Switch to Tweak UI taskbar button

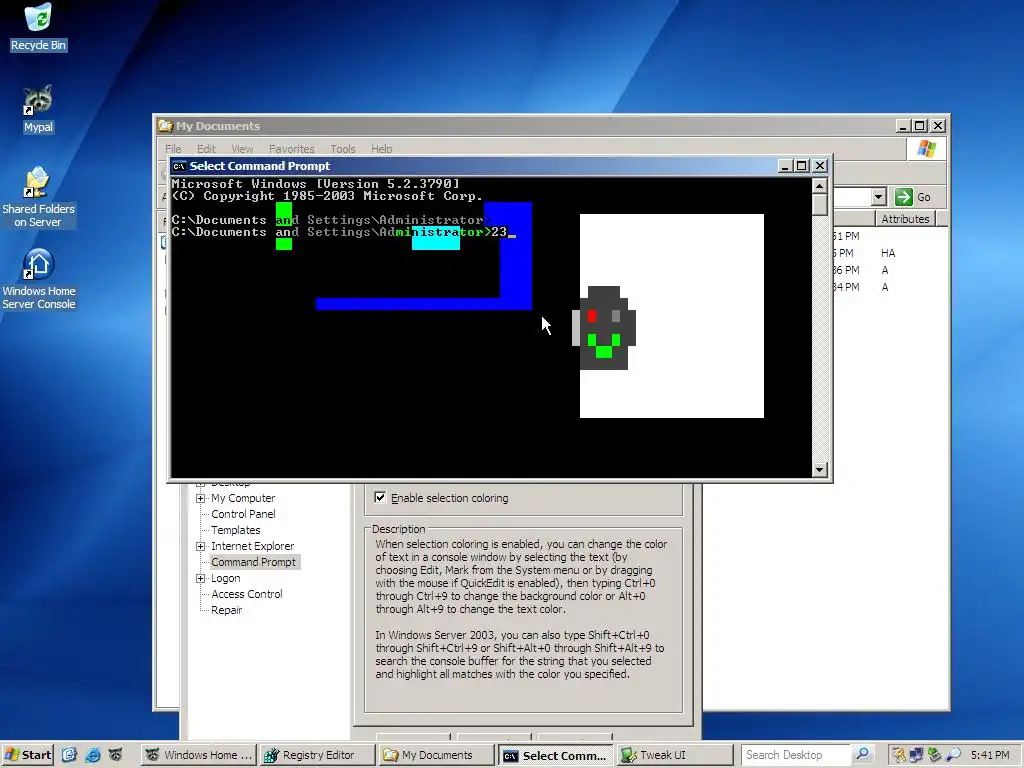click(674, 755)
